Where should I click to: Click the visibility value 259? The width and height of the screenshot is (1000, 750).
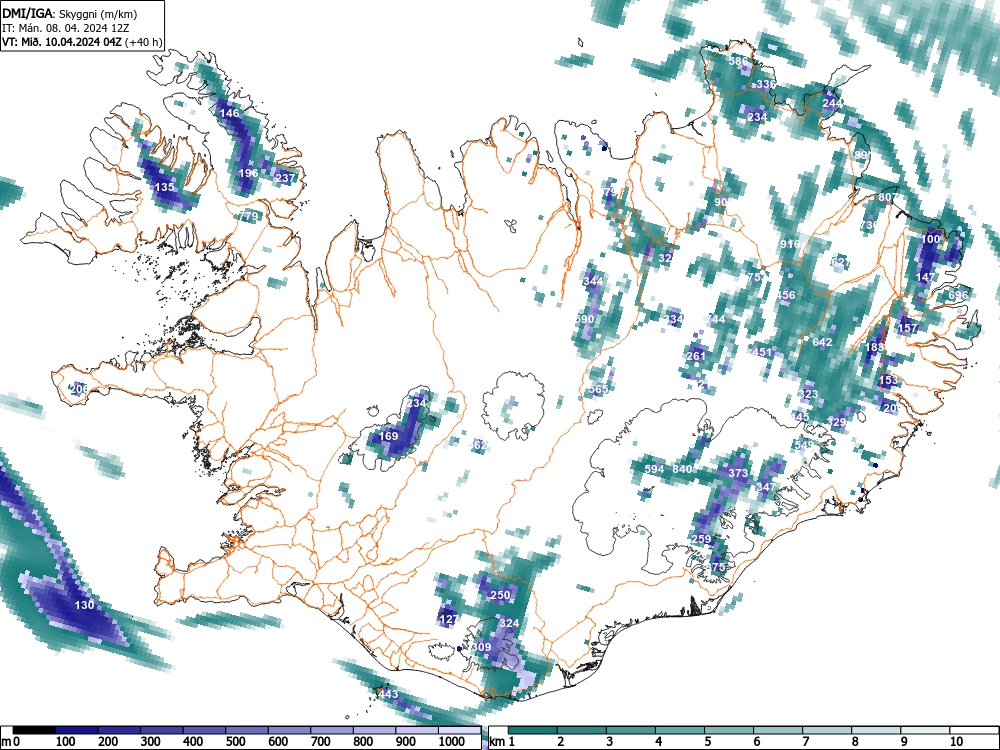(701, 539)
